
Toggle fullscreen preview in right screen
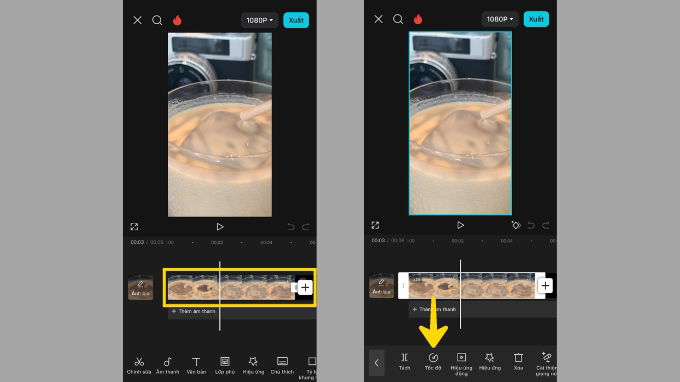tap(375, 225)
